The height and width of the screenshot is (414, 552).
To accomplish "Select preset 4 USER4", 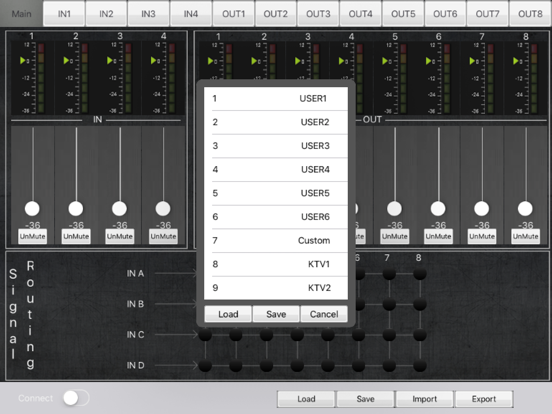I will (276, 169).
